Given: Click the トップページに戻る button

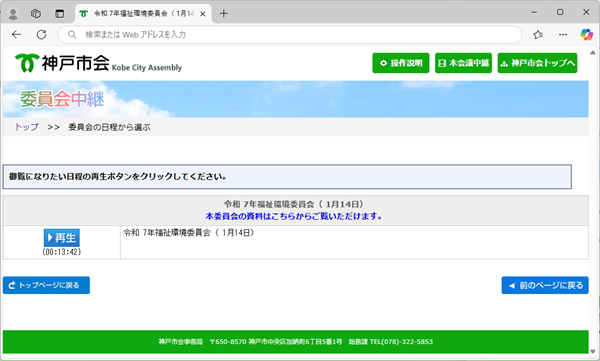Looking at the screenshot, I should pyautogui.click(x=46, y=285).
